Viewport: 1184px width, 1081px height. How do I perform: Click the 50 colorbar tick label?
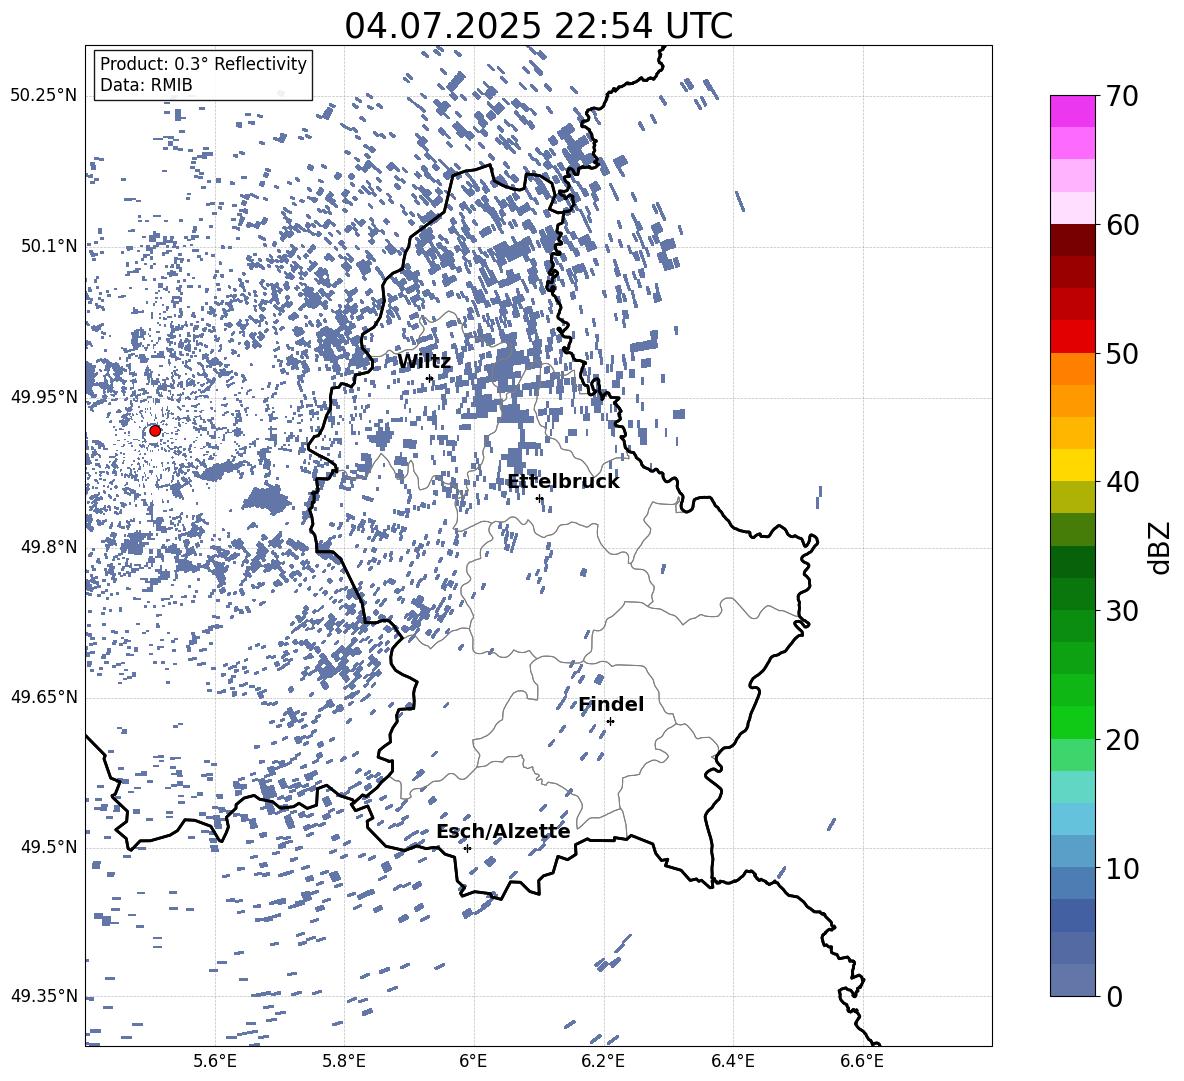(1122, 354)
